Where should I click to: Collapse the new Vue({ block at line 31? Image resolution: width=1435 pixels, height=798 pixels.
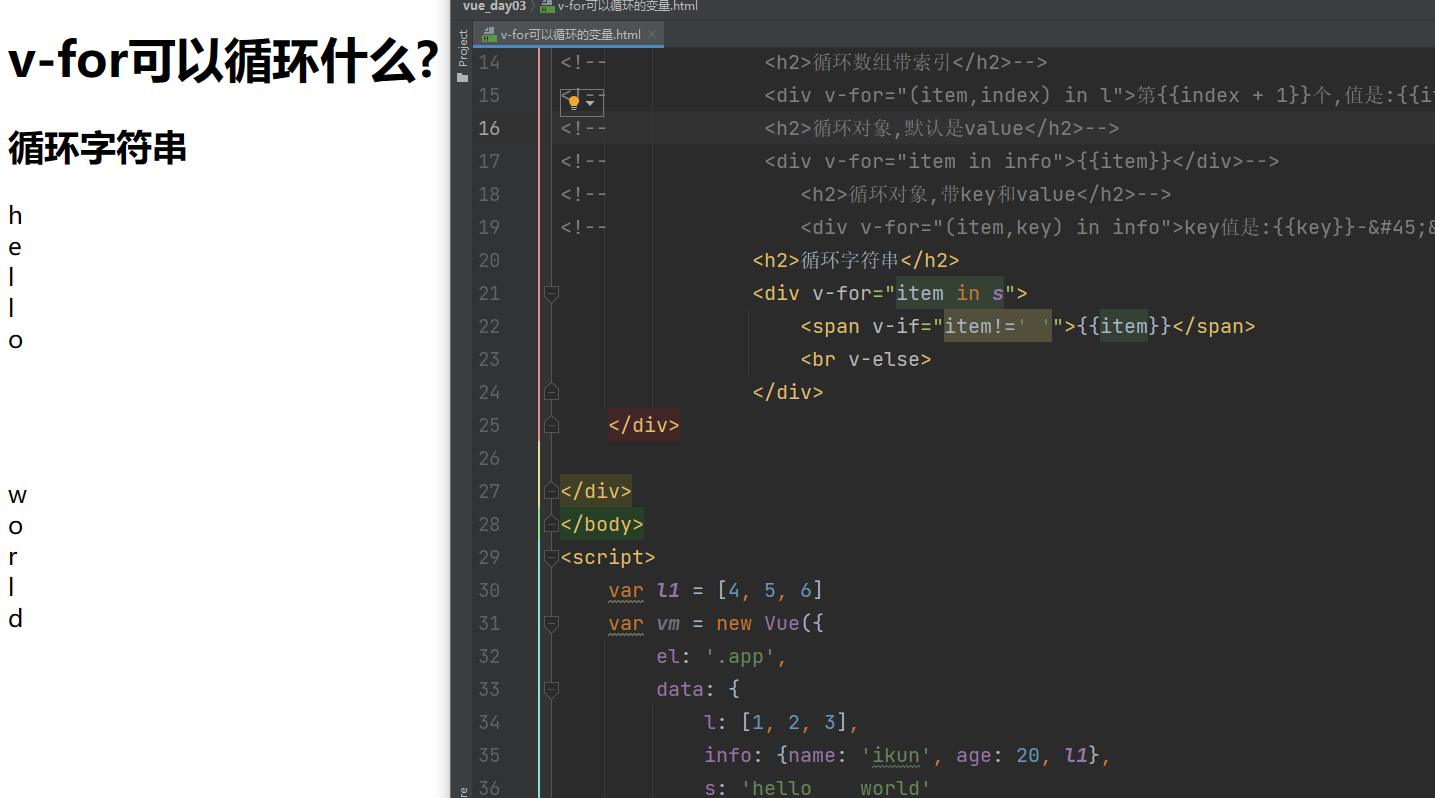point(551,623)
